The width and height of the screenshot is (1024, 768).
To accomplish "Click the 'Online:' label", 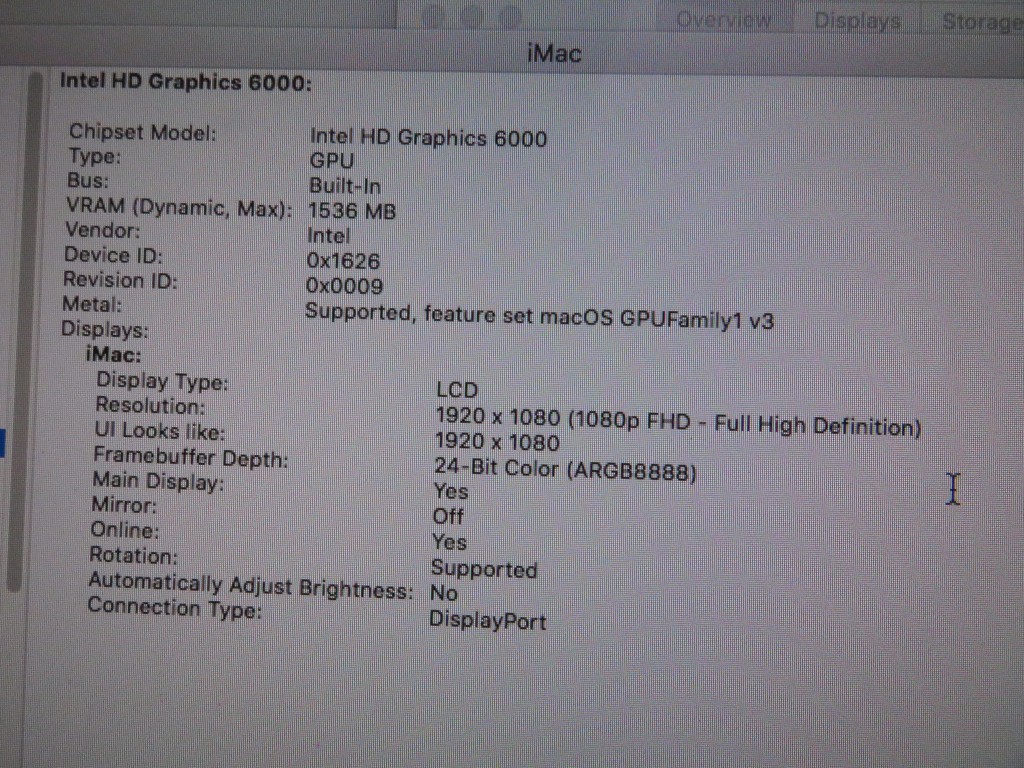I will (x=125, y=530).
